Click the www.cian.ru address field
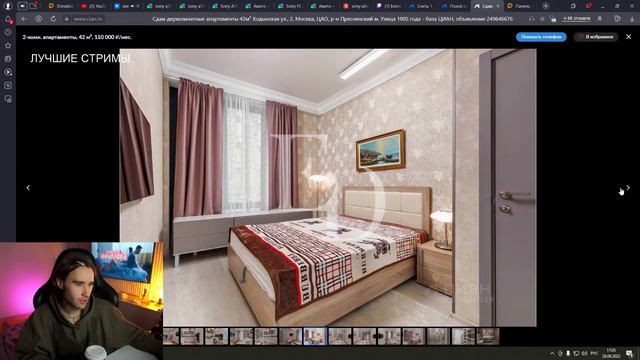Viewport: 640px width, 360px height. coord(88,19)
